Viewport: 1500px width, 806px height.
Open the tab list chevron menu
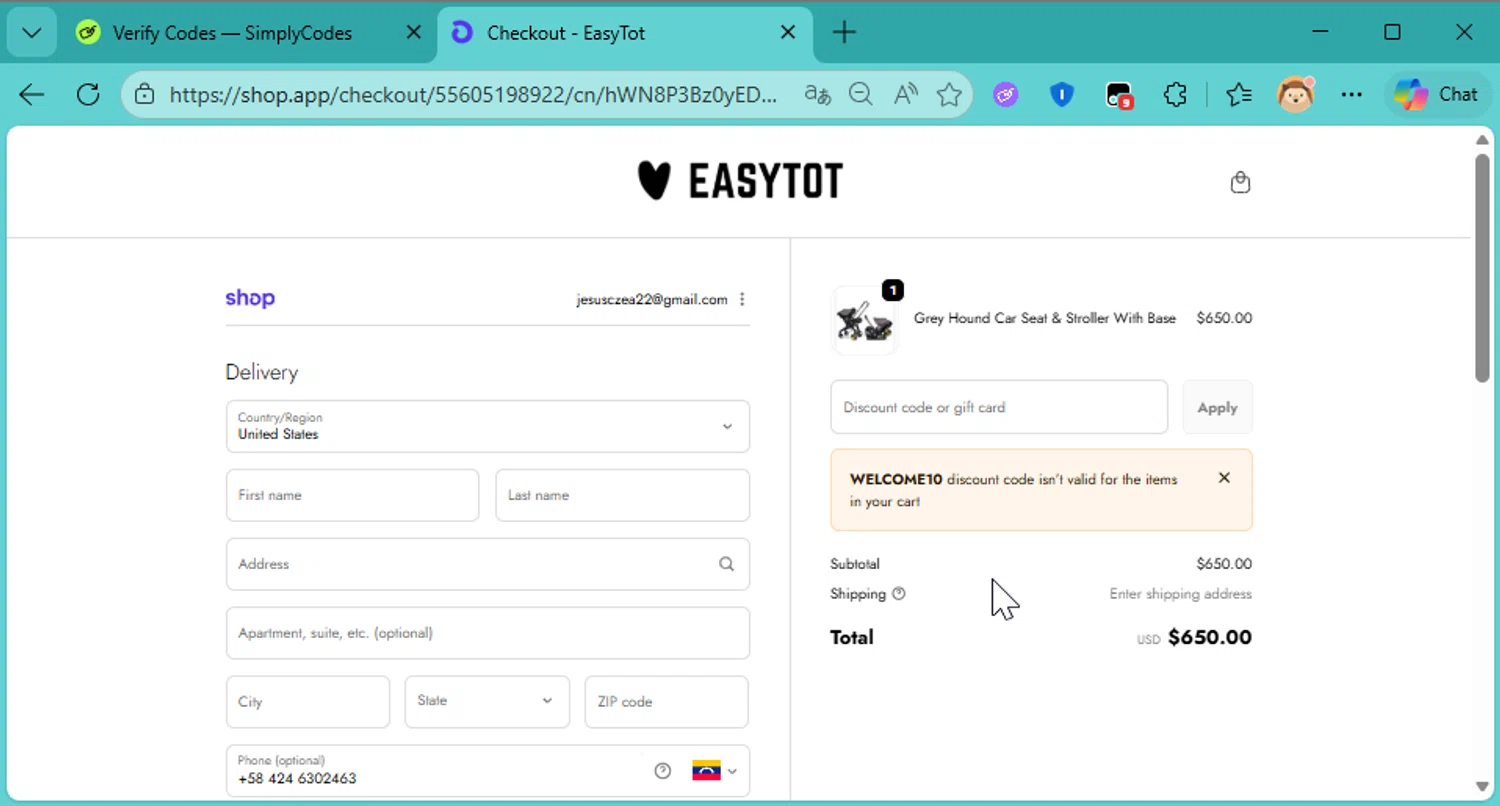31,33
